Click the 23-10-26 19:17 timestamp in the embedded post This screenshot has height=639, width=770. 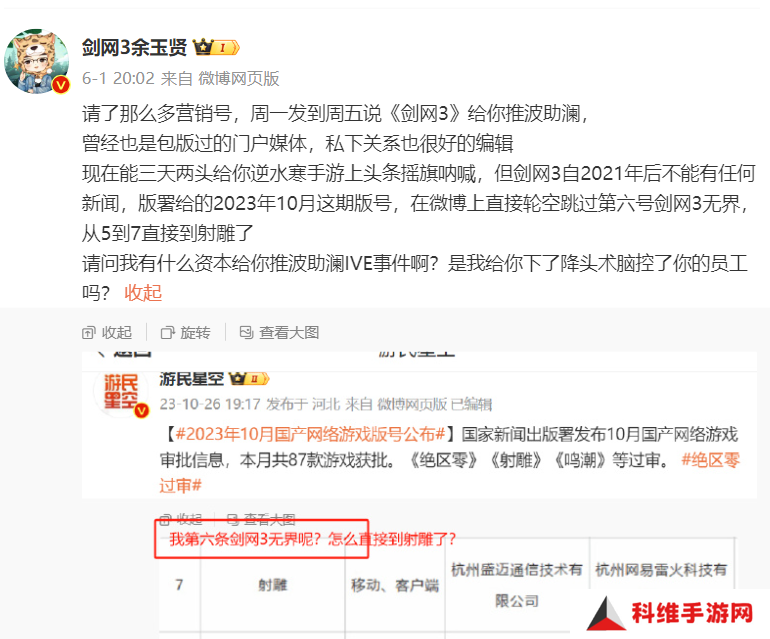209,404
